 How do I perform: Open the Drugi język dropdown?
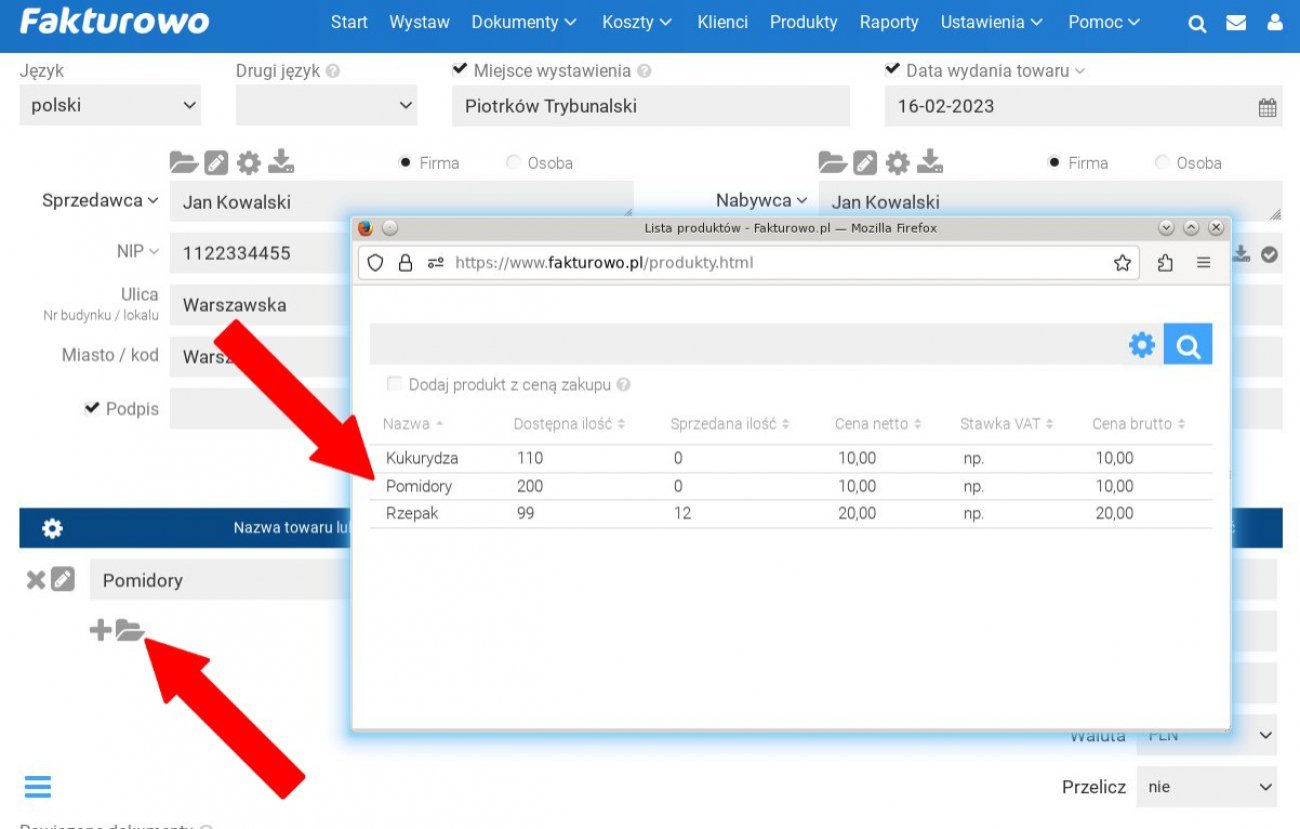coord(326,106)
